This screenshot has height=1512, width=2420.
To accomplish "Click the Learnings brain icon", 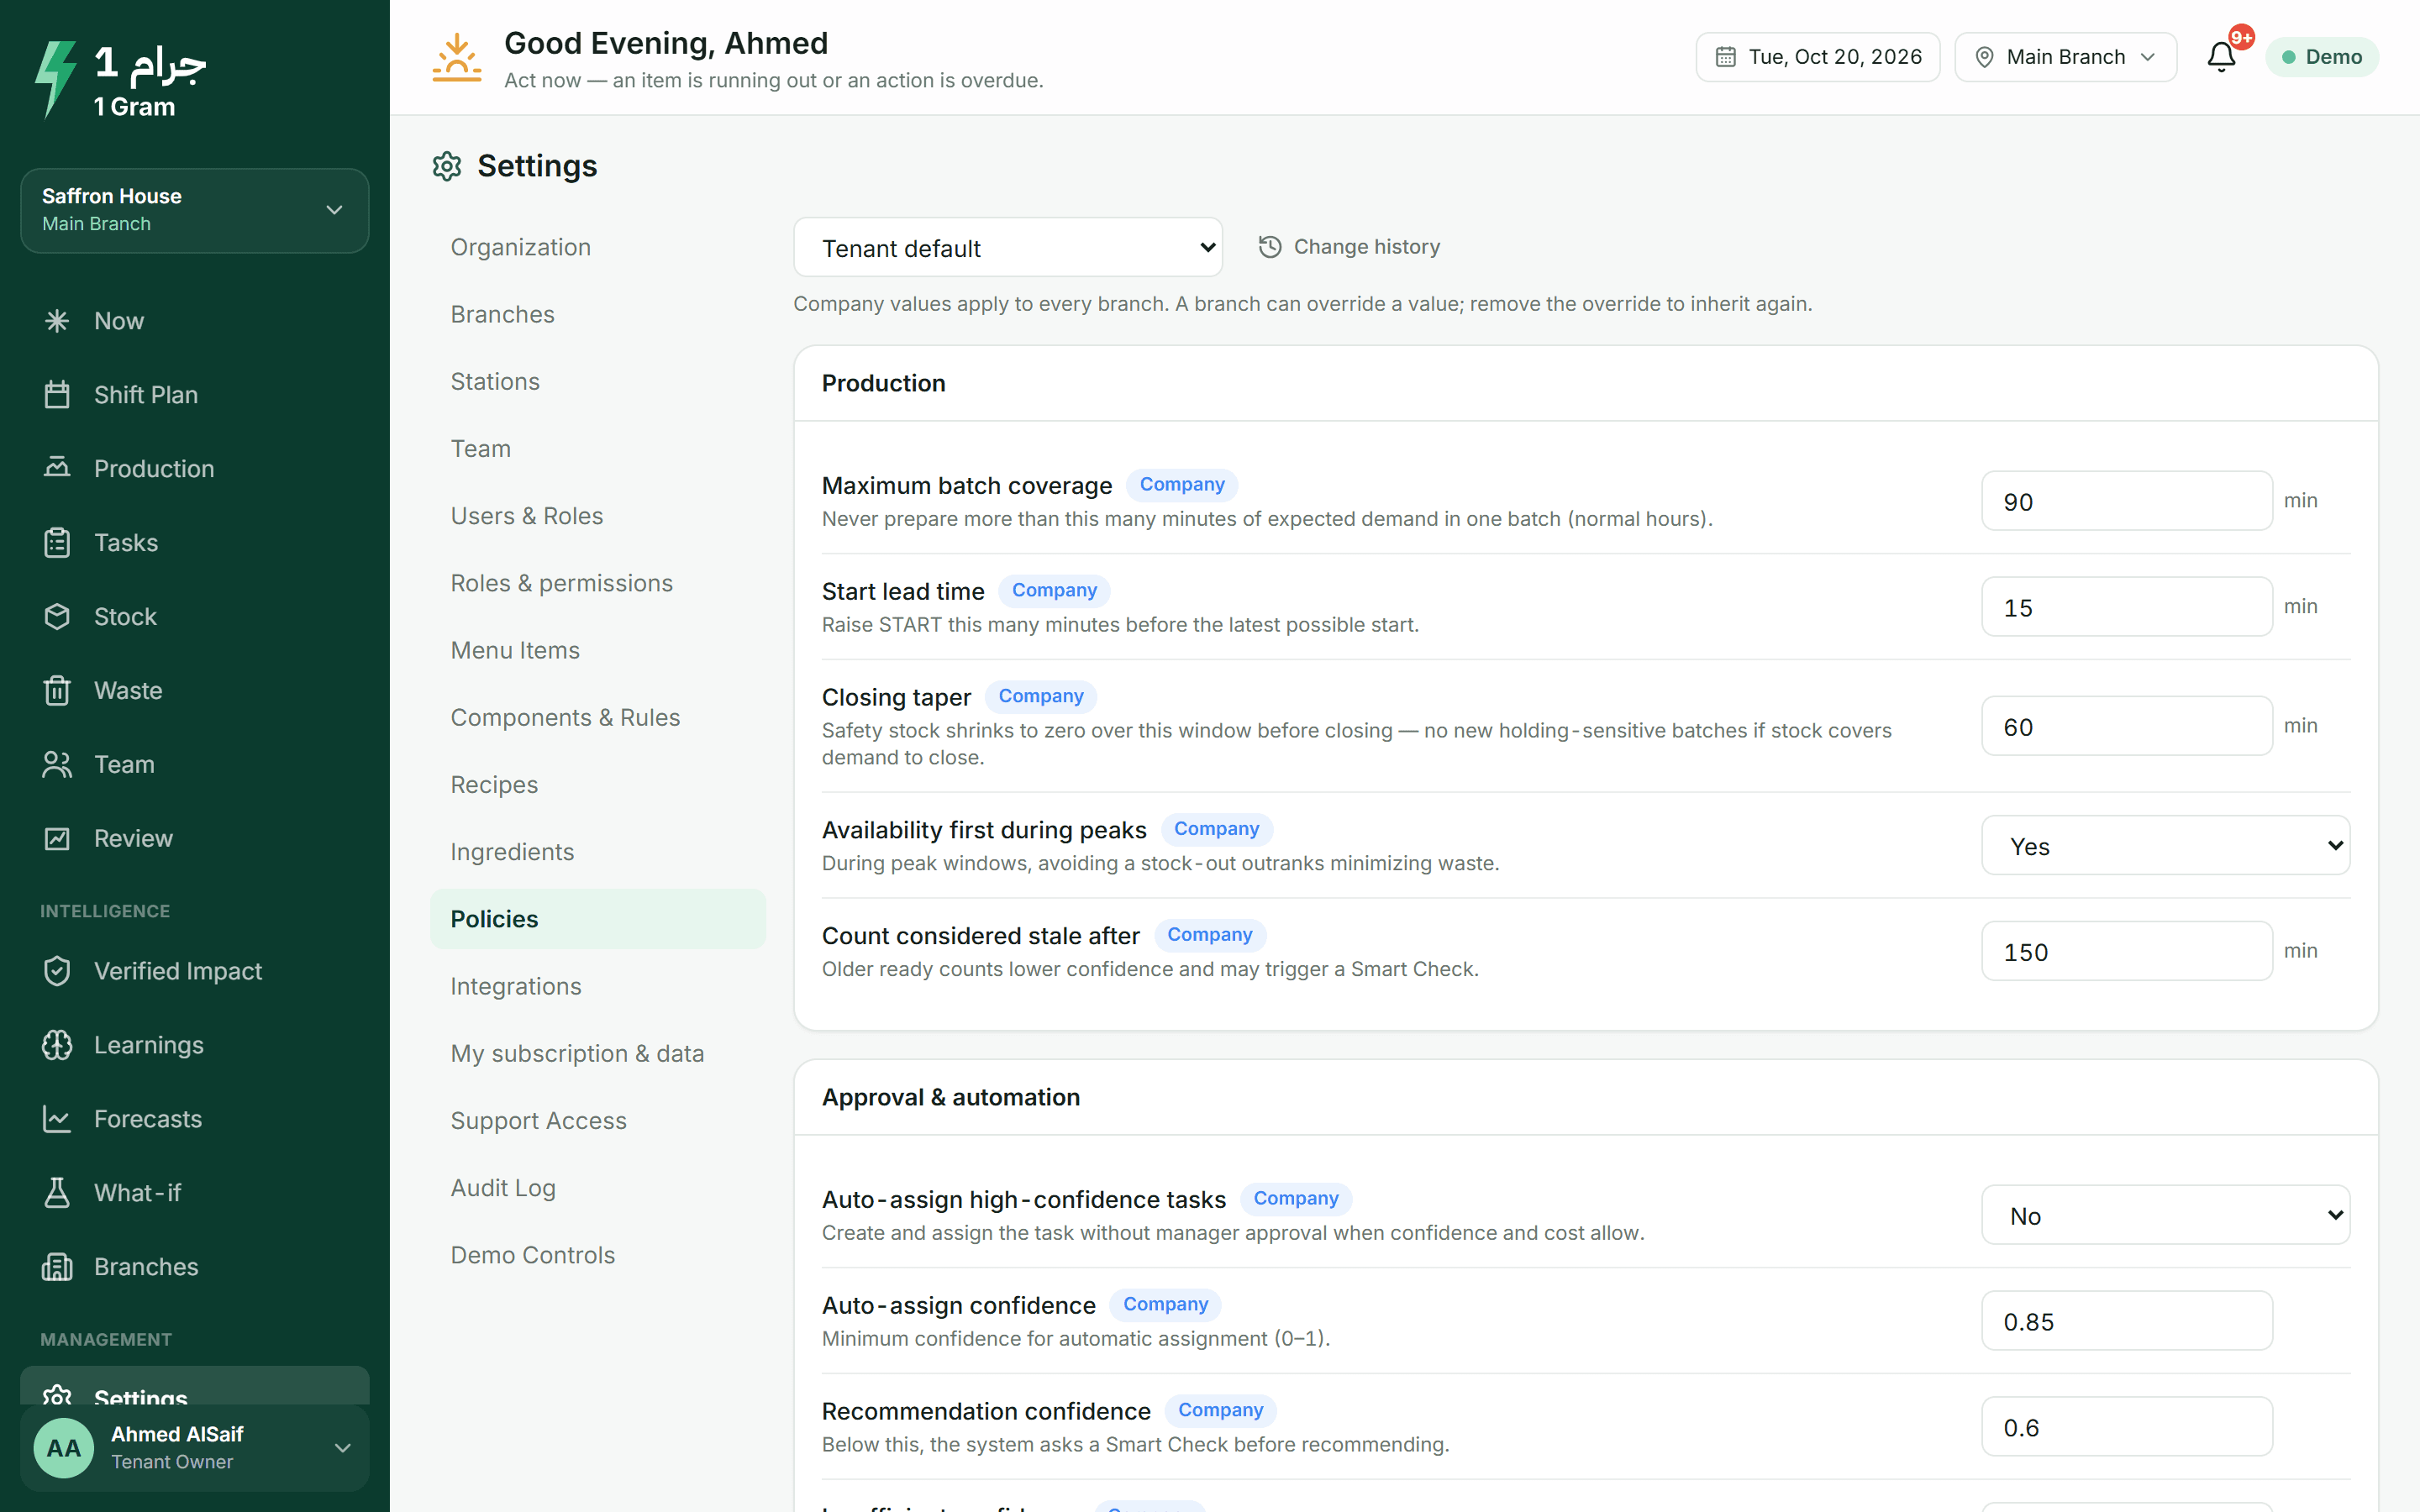I will pyautogui.click(x=57, y=1045).
